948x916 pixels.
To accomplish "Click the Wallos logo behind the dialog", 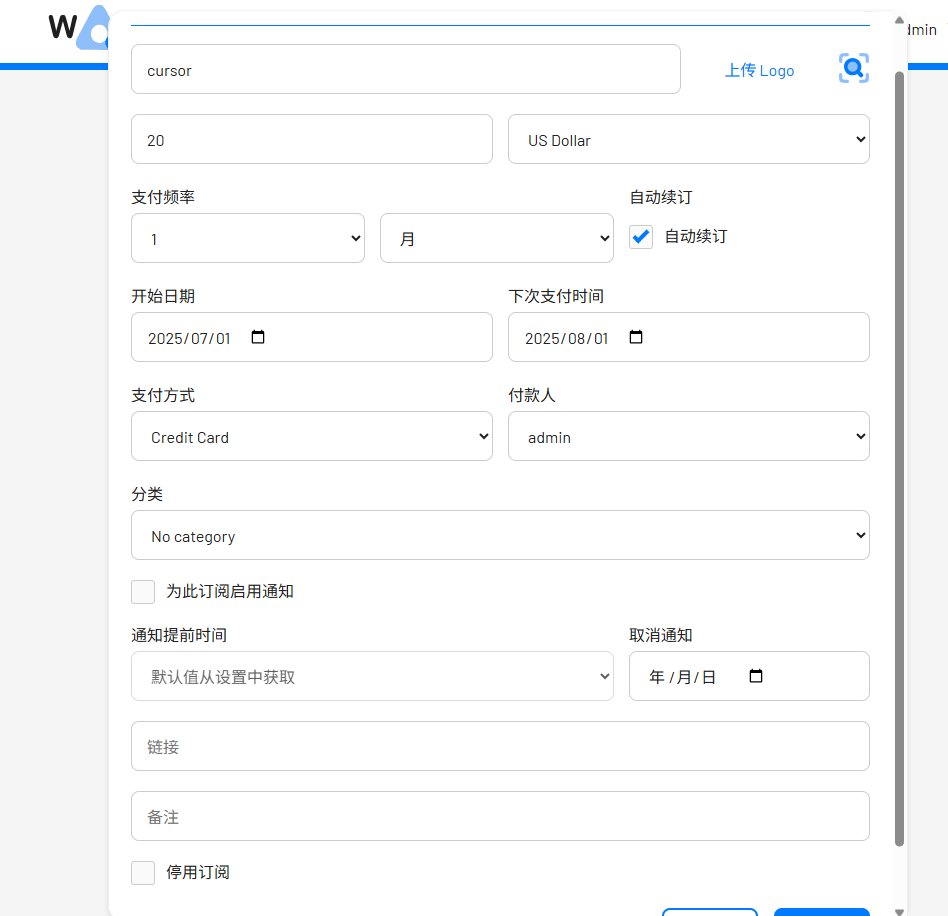I will tap(79, 27).
